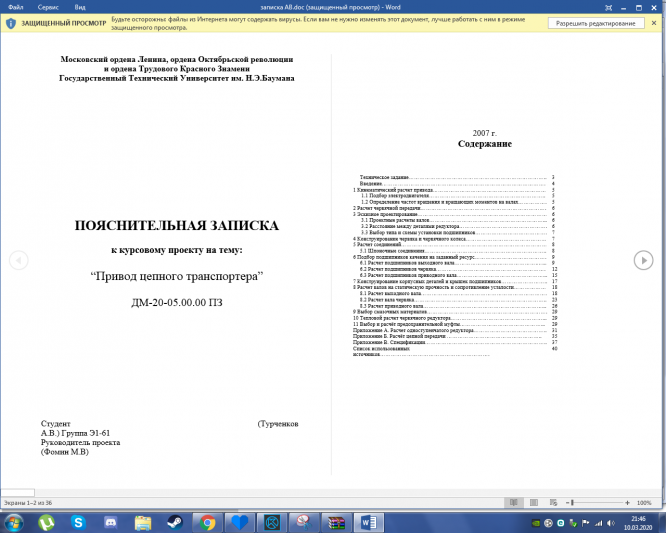
Task: Click the Word taskbar button
Action: click(x=369, y=522)
